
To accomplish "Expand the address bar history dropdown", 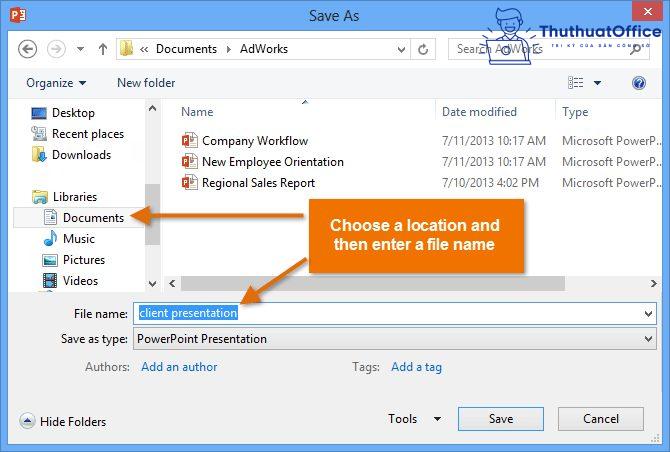I will tap(401, 50).
